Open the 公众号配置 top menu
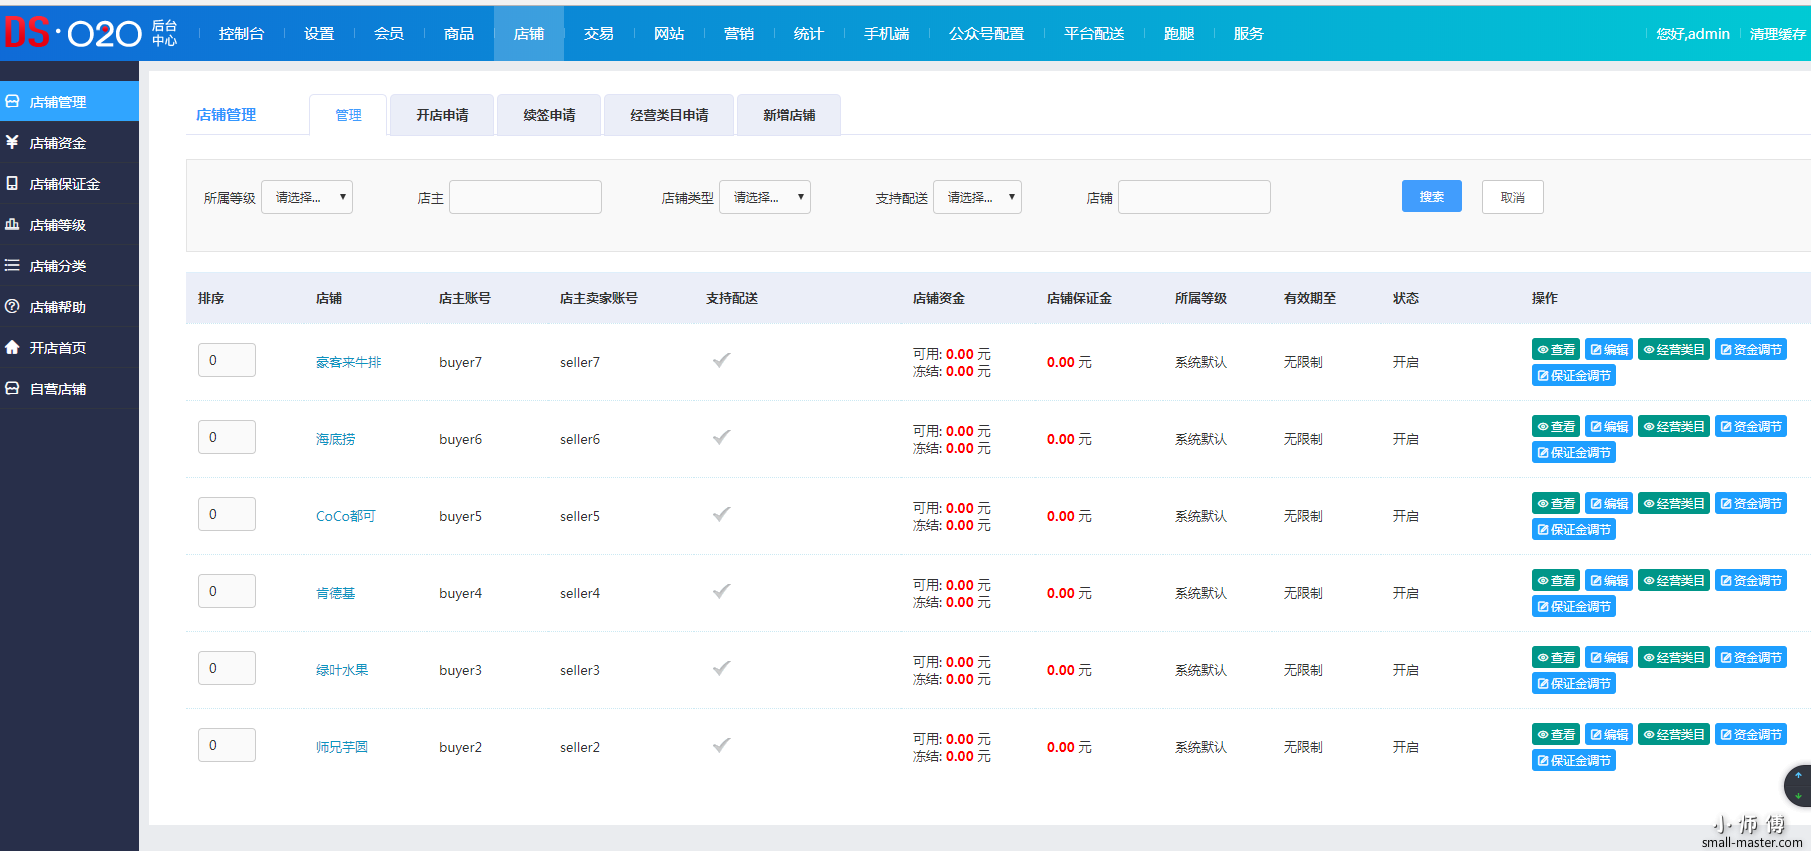This screenshot has width=1811, height=851. 987,33
